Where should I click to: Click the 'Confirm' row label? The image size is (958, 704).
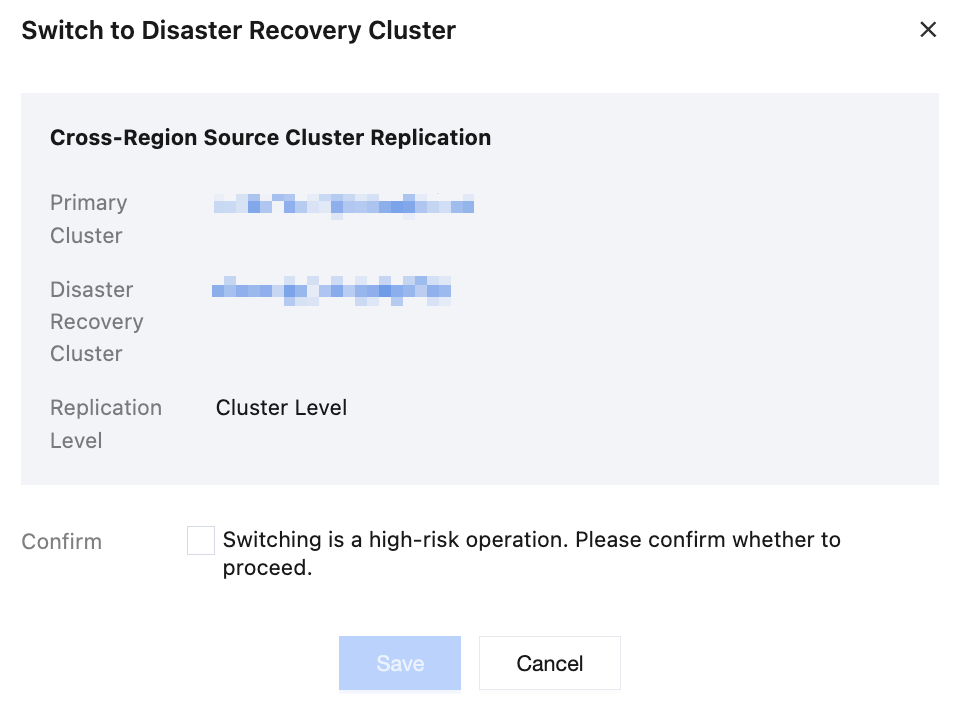click(61, 541)
